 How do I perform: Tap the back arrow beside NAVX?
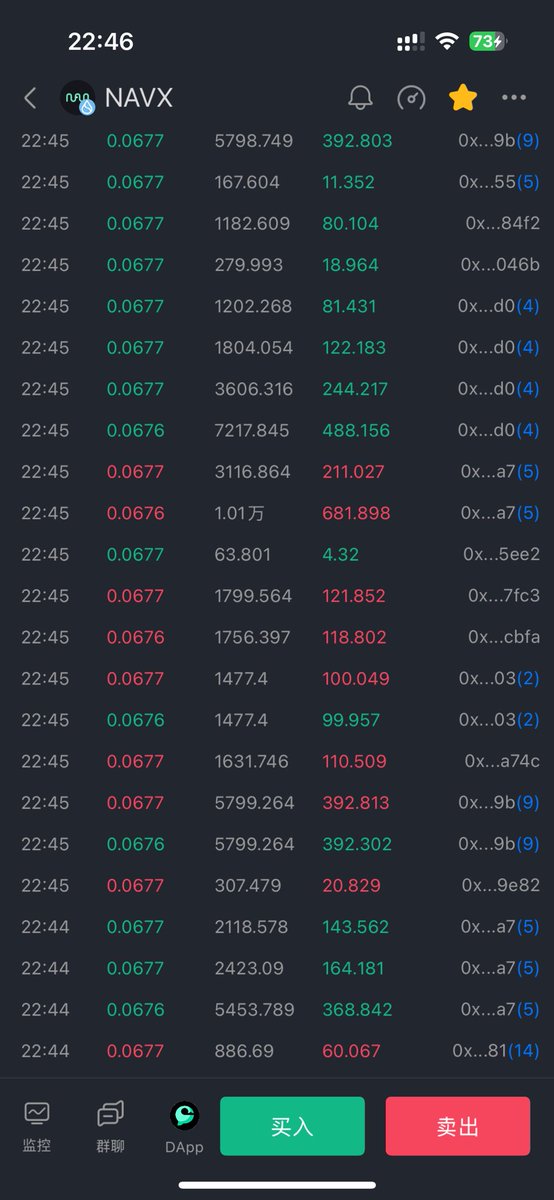pos(30,97)
